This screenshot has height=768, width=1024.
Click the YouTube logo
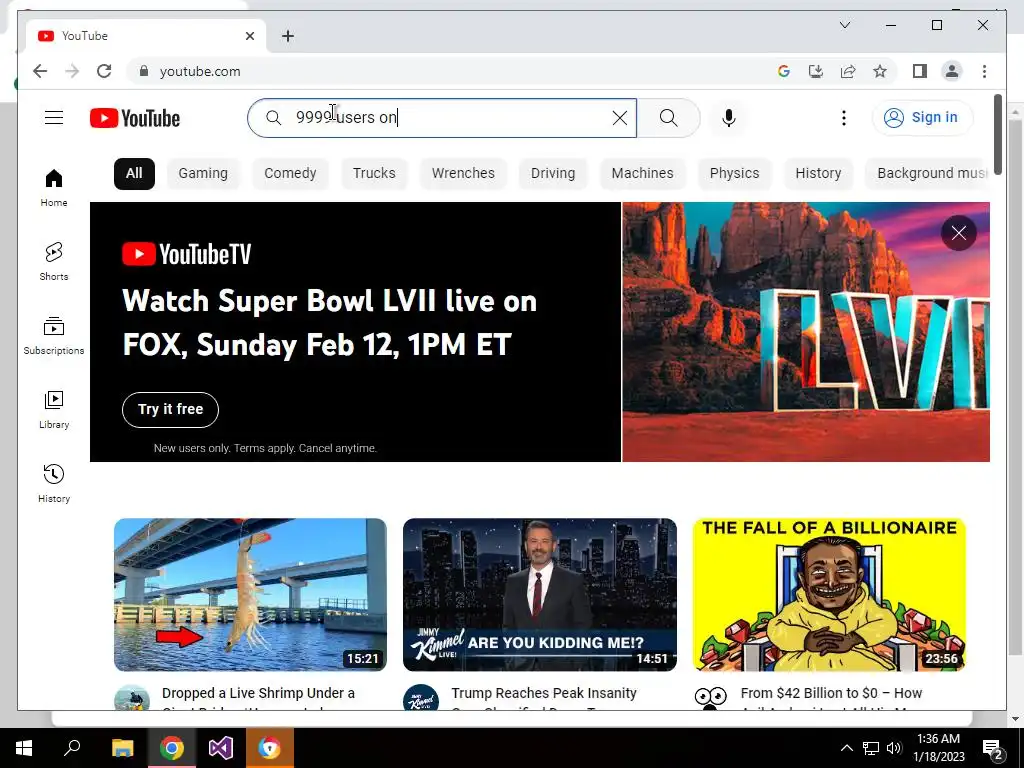point(135,118)
